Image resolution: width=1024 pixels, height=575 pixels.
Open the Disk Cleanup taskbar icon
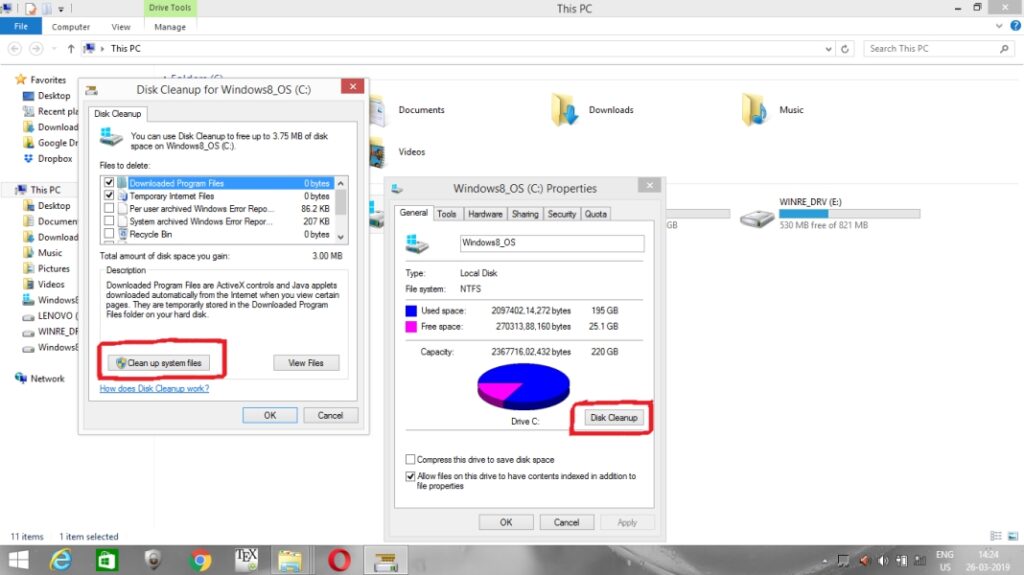[385, 561]
